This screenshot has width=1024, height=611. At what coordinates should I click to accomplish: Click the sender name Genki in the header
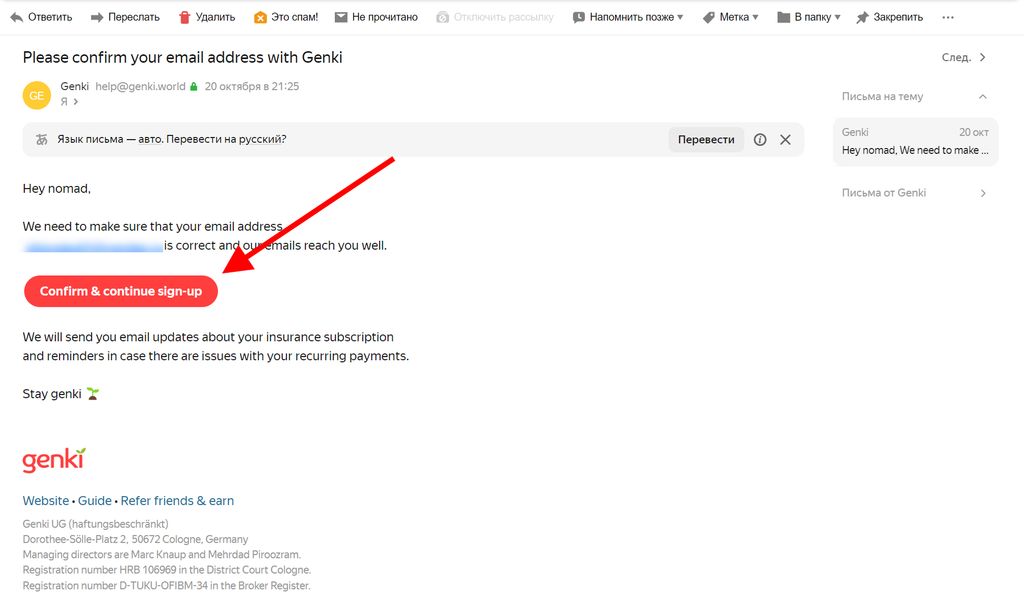click(74, 86)
